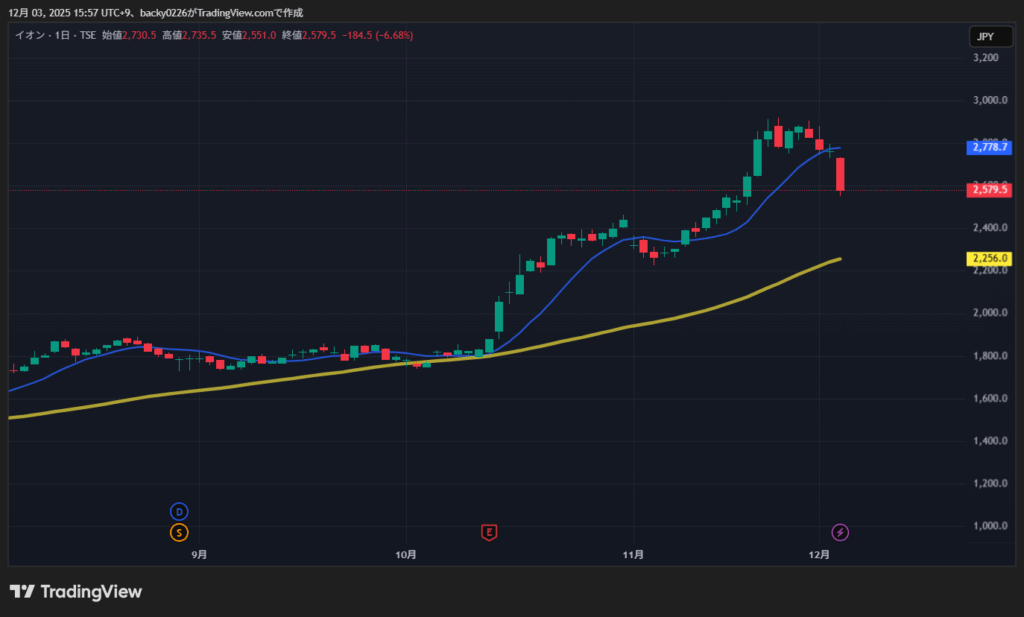Click the イオン symbol name in header
This screenshot has height=617, width=1024.
click(28, 35)
